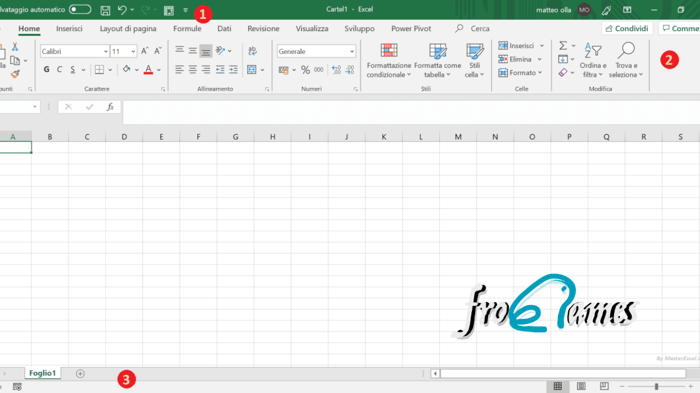Viewport: 700px width, 393px height.
Task: Click the decrease indent icon
Action: (x=220, y=69)
